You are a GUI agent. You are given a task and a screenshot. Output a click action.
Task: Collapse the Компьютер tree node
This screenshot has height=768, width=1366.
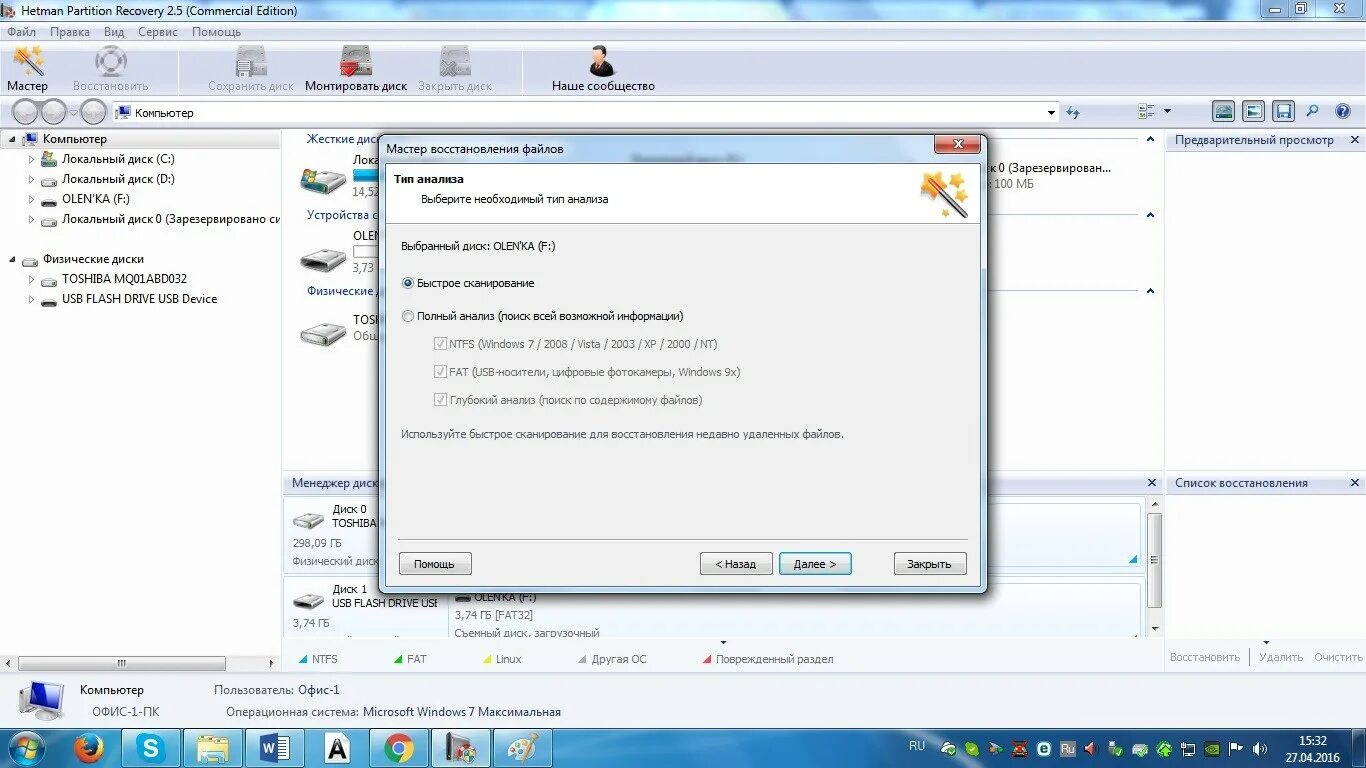tap(13, 139)
